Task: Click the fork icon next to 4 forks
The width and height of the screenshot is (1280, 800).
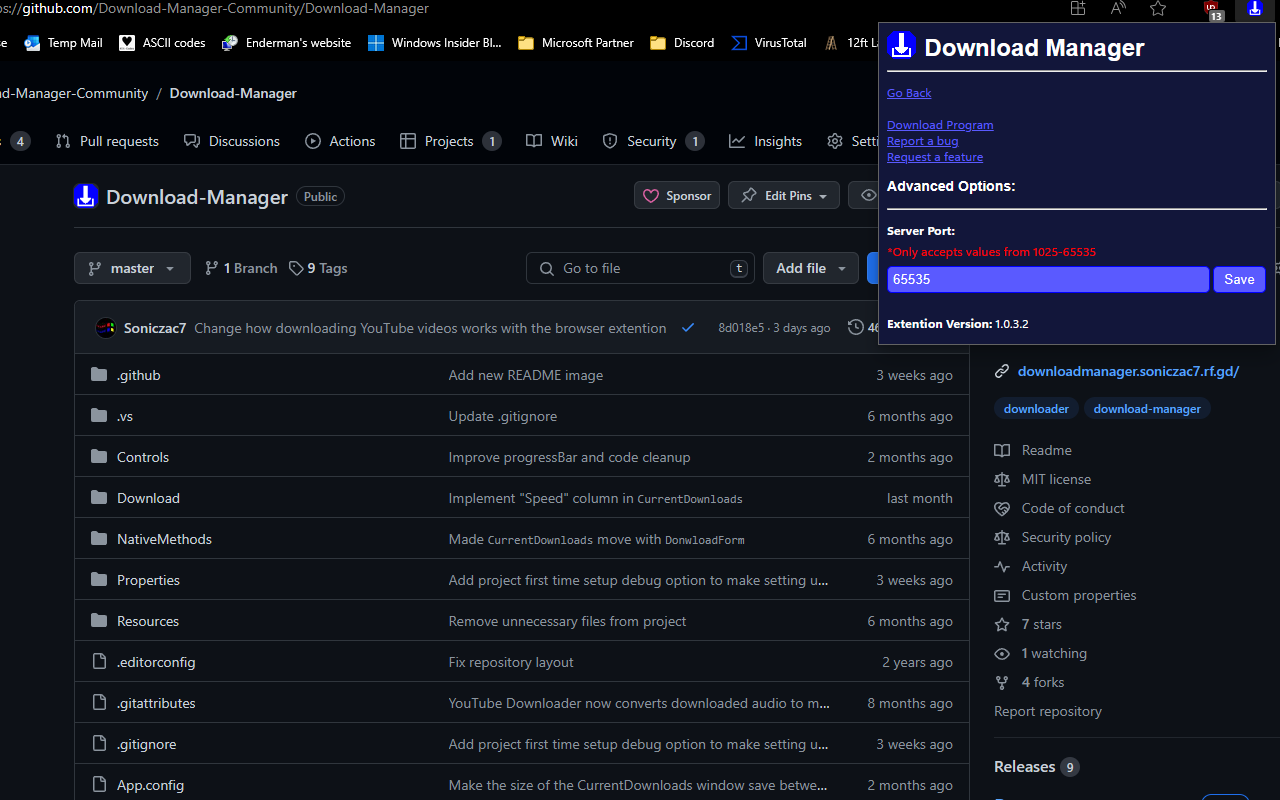Action: point(1002,683)
